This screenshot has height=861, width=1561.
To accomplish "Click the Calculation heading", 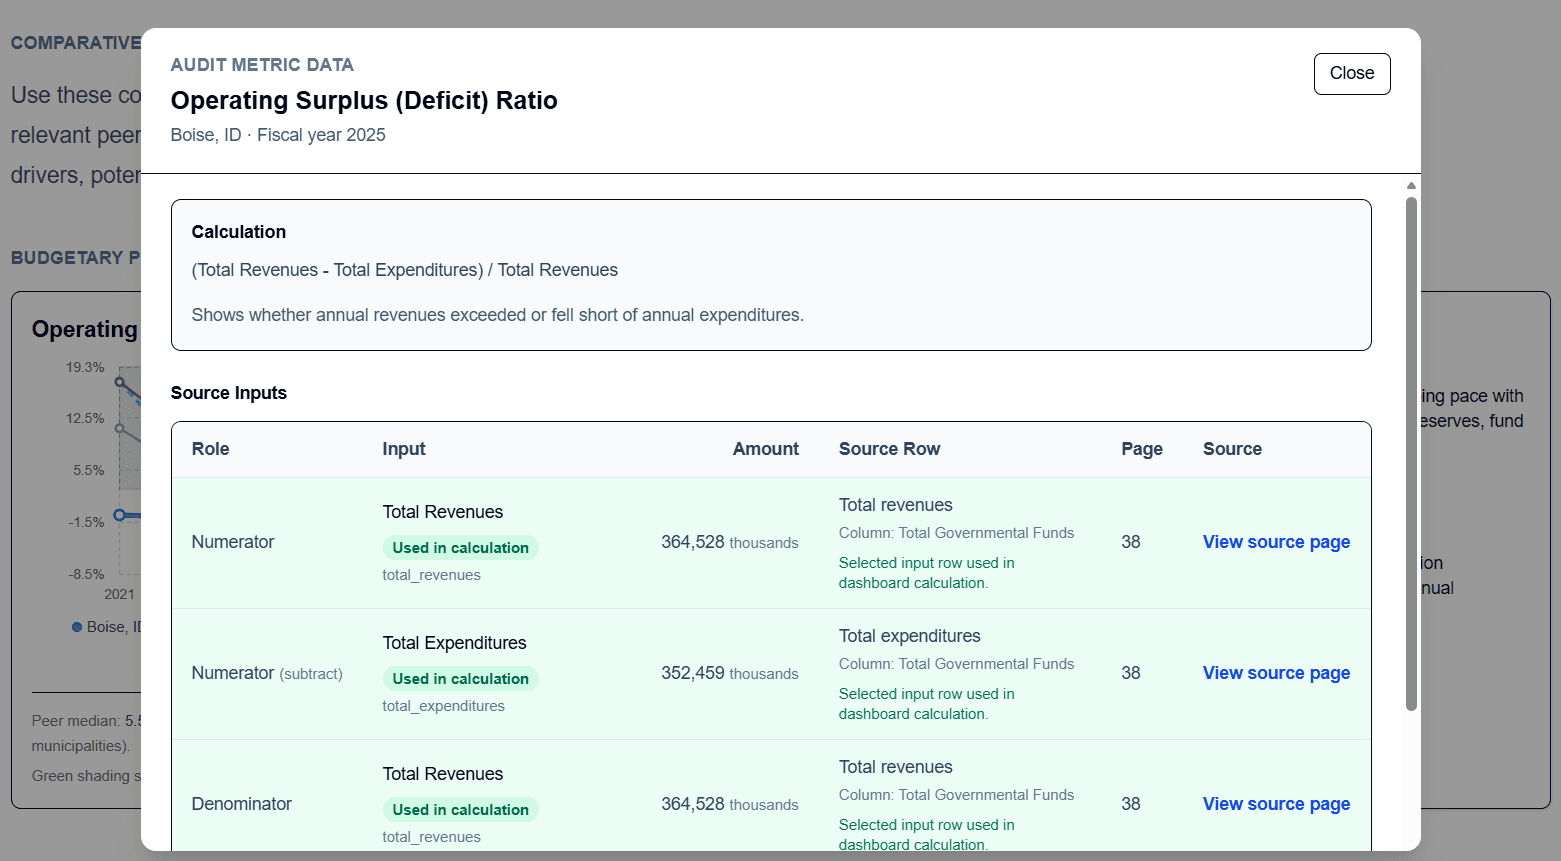I will (238, 232).
